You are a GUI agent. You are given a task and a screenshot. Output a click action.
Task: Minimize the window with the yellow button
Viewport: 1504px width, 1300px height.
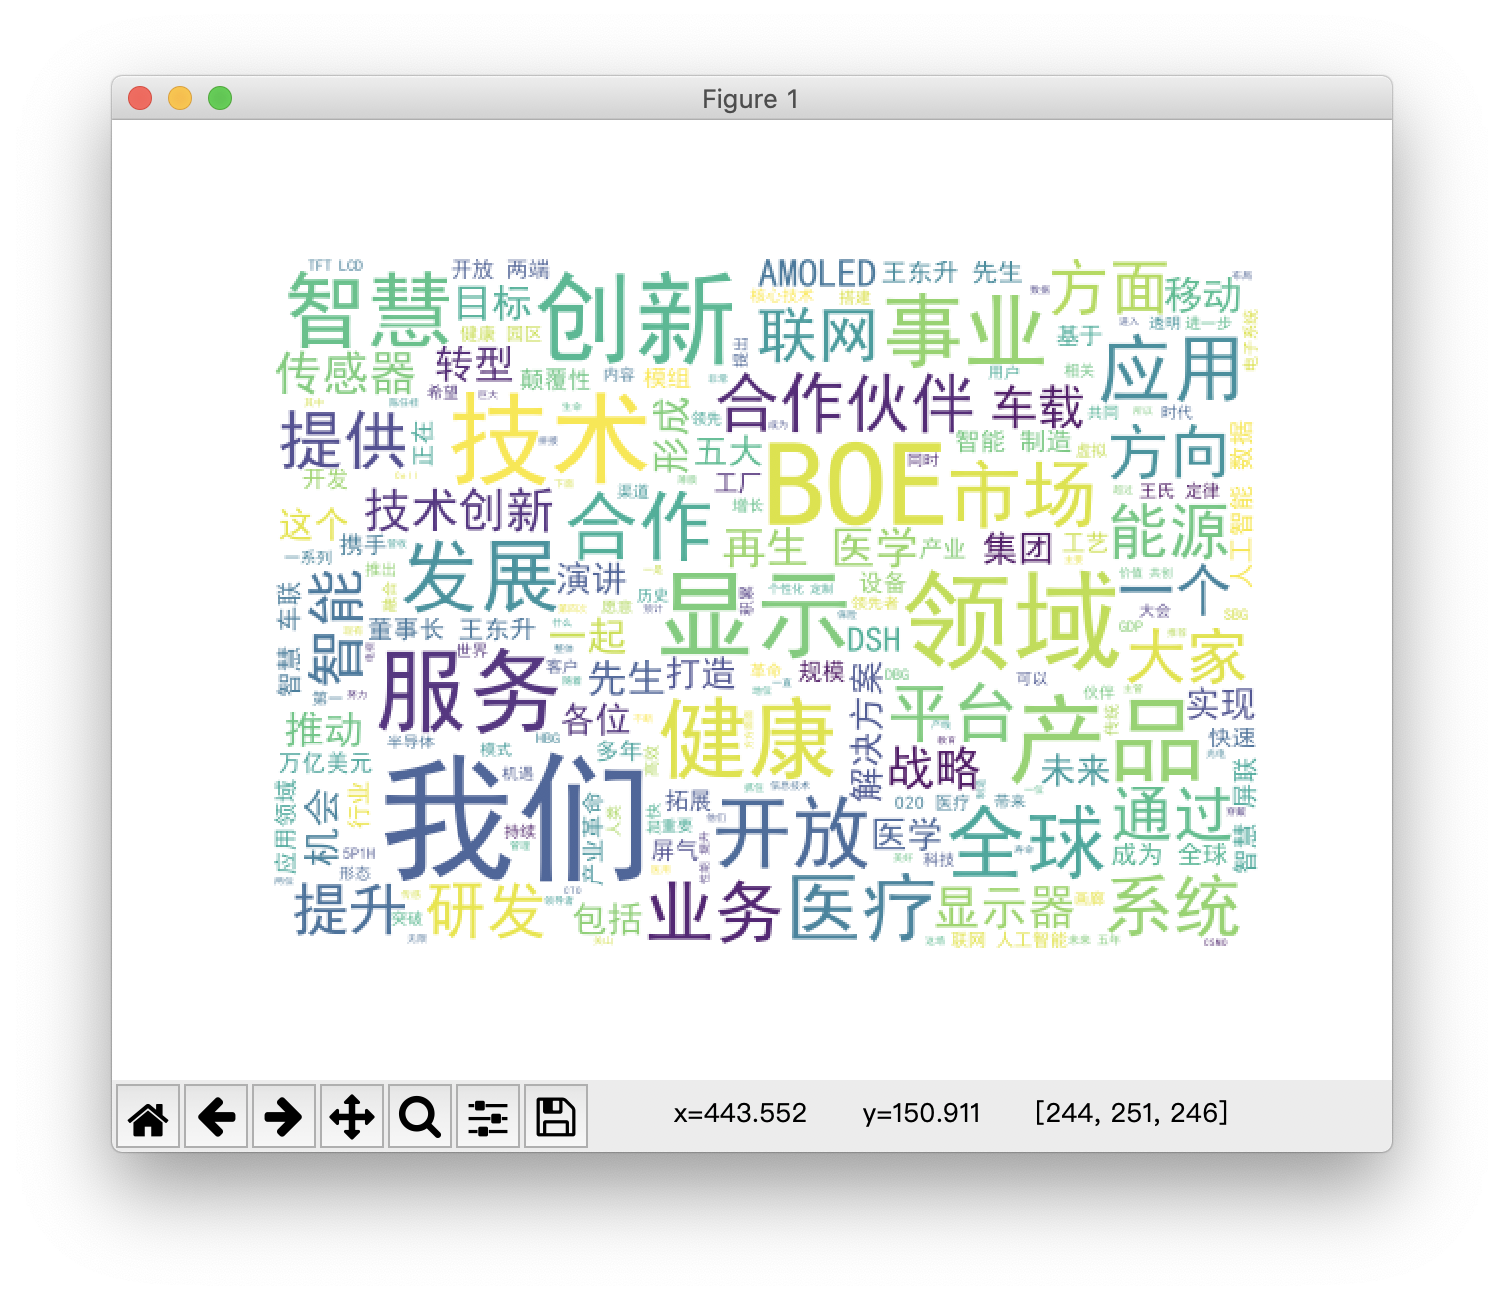coord(180,98)
